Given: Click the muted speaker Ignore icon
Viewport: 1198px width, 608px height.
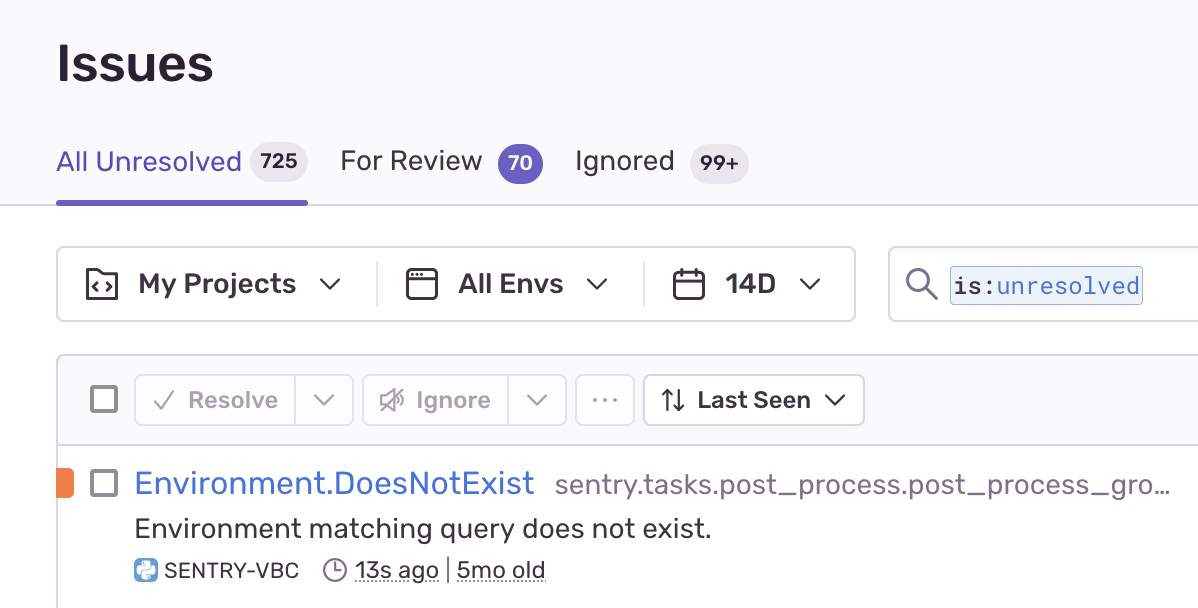Looking at the screenshot, I should point(392,399).
